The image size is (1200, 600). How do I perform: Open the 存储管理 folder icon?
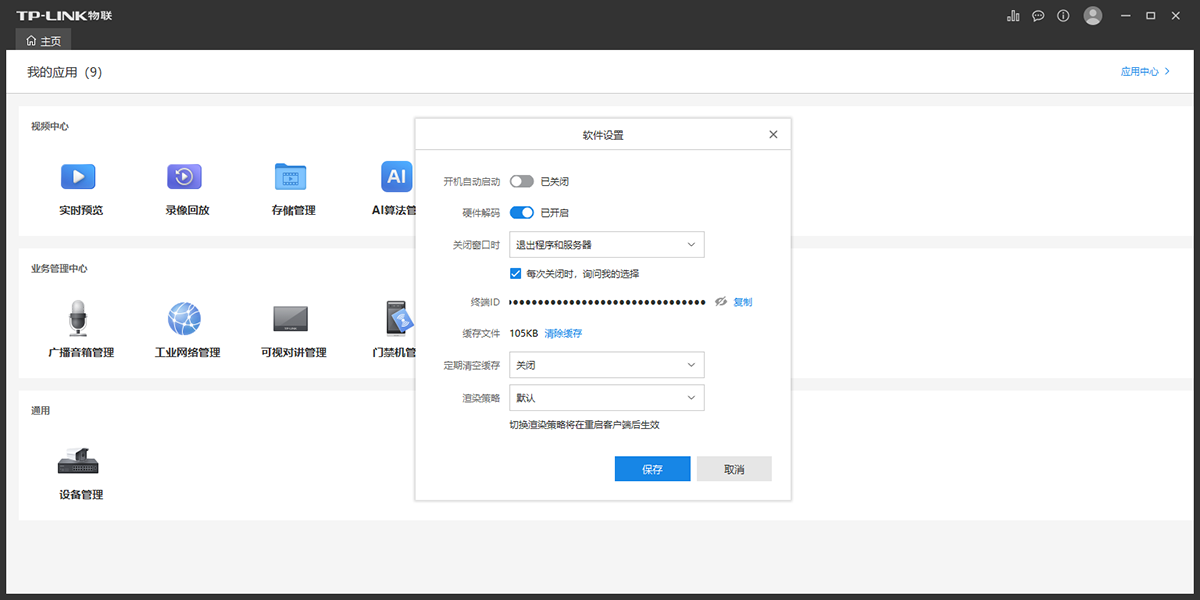coord(291,177)
